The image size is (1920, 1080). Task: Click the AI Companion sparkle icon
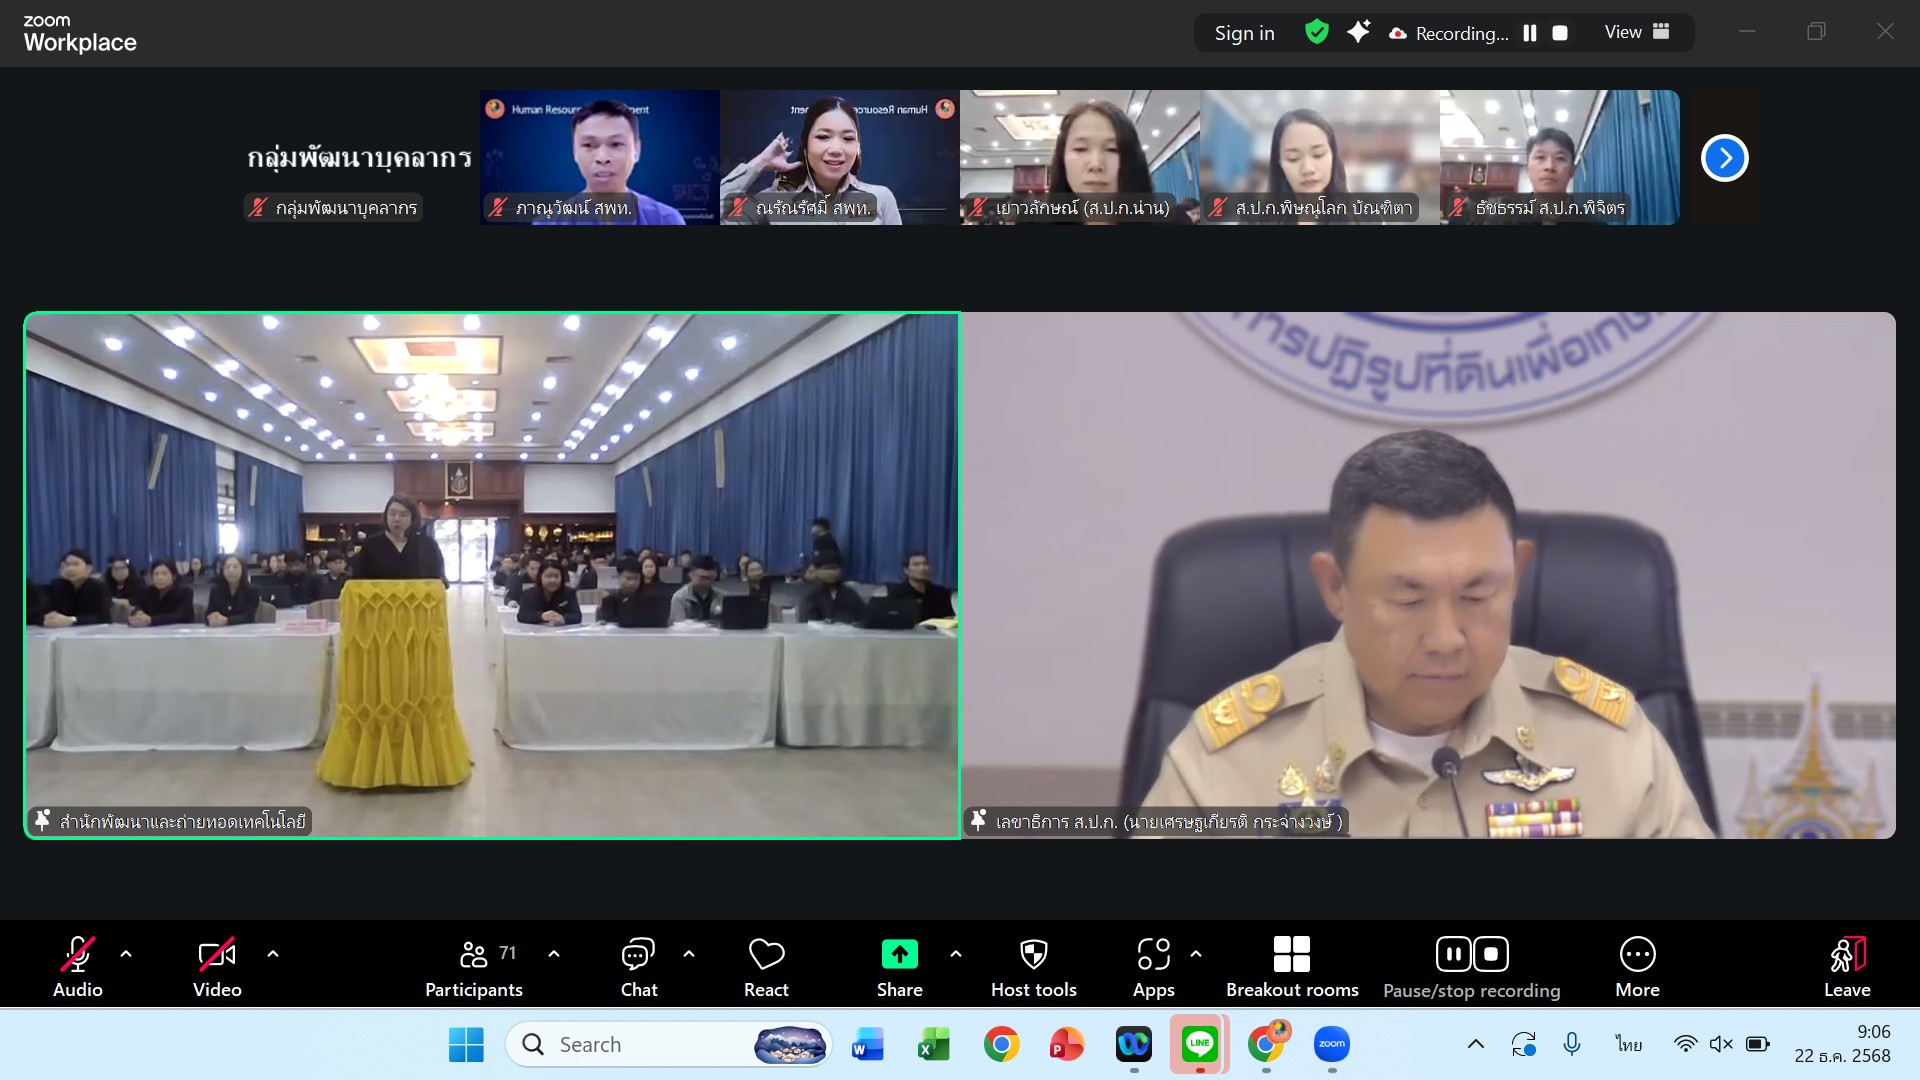1358,32
